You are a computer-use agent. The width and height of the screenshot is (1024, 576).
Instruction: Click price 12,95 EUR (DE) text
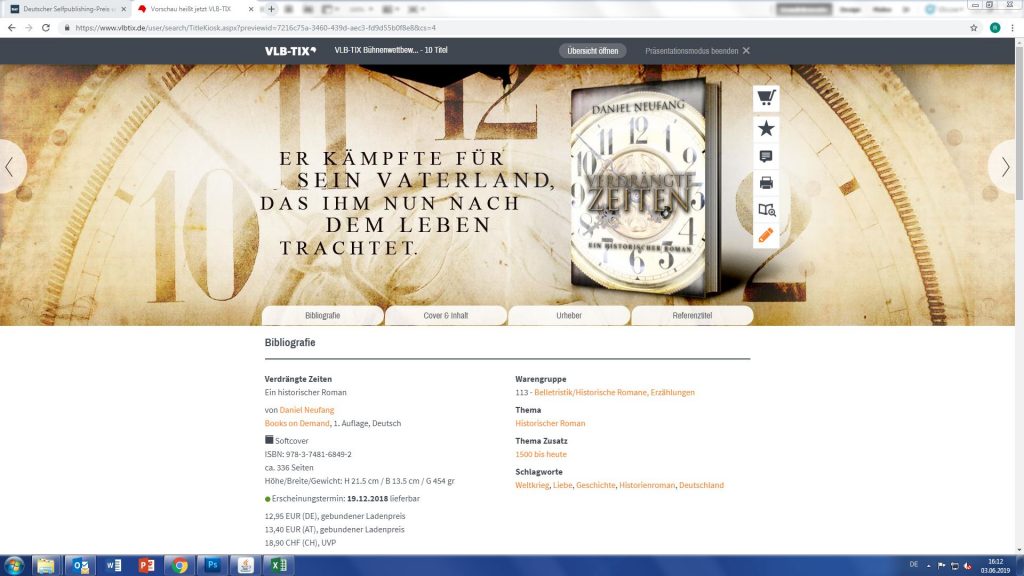click(335, 516)
